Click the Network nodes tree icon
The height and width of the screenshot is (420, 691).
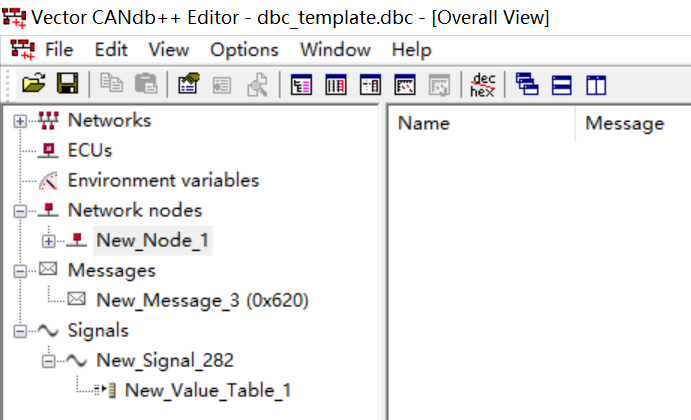pos(48,210)
